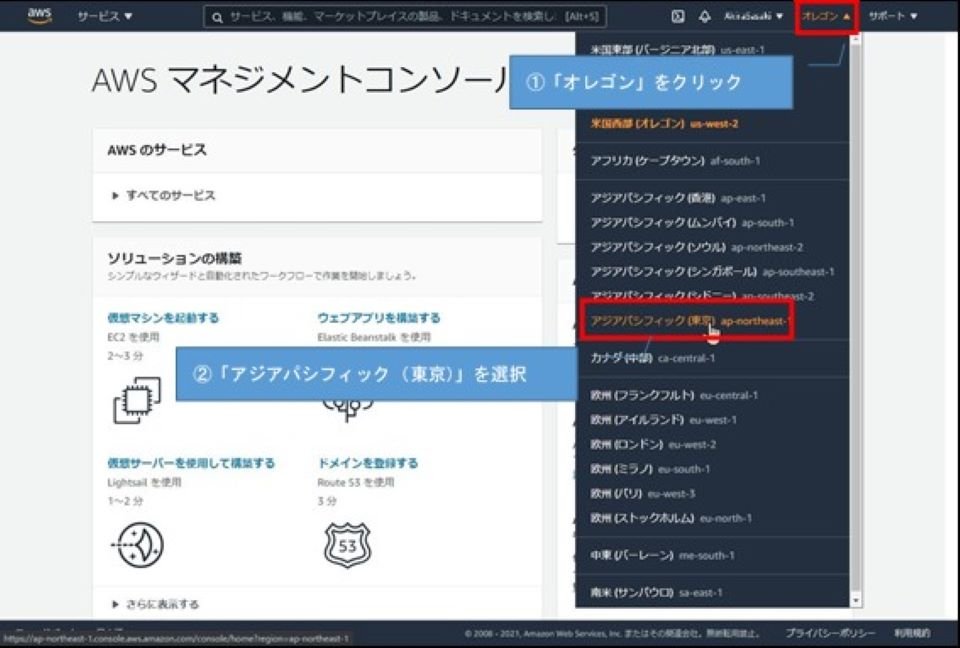Select 南米 (サンパウロ) sa-east-1 region

point(656,592)
